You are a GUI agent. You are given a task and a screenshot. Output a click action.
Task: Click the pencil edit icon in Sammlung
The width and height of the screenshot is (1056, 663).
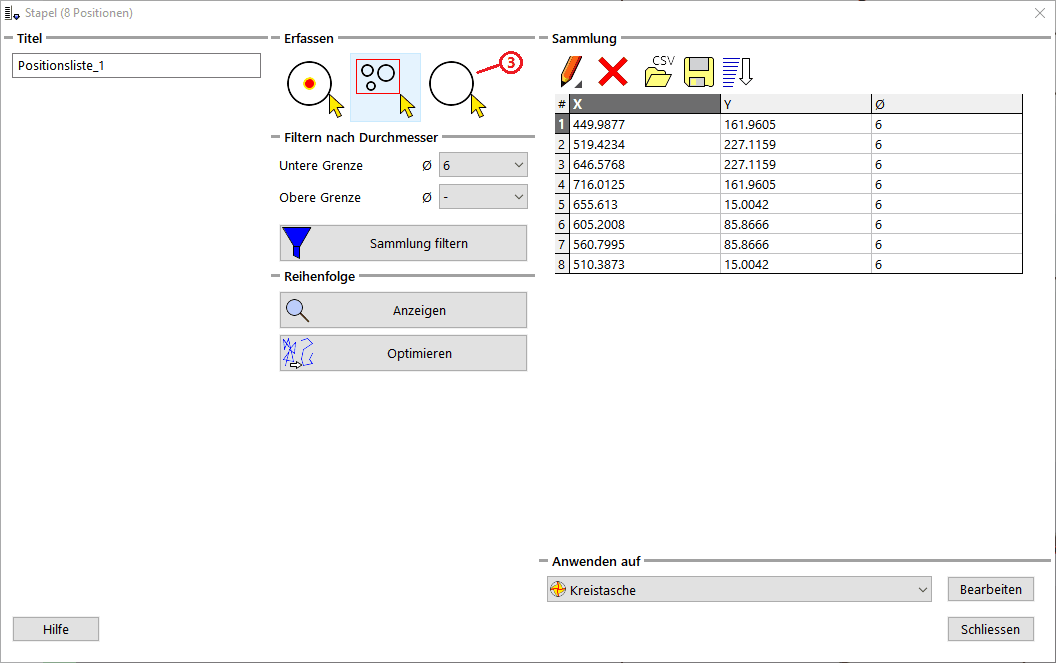[x=570, y=72]
